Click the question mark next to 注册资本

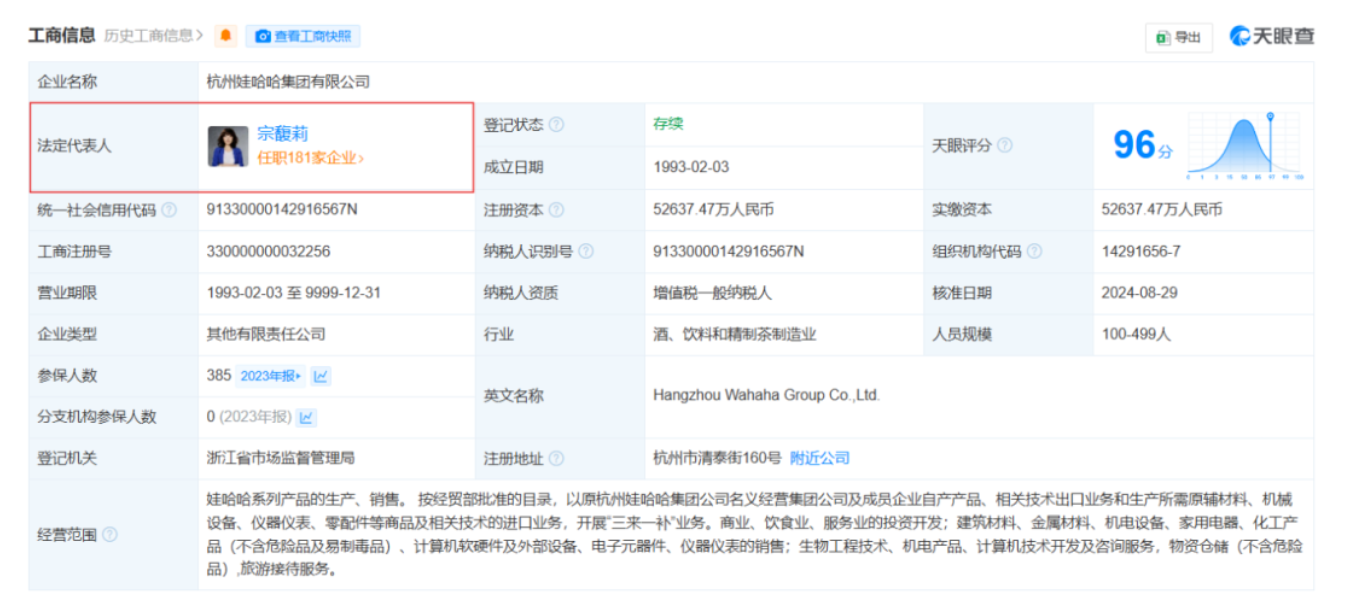click(x=556, y=210)
